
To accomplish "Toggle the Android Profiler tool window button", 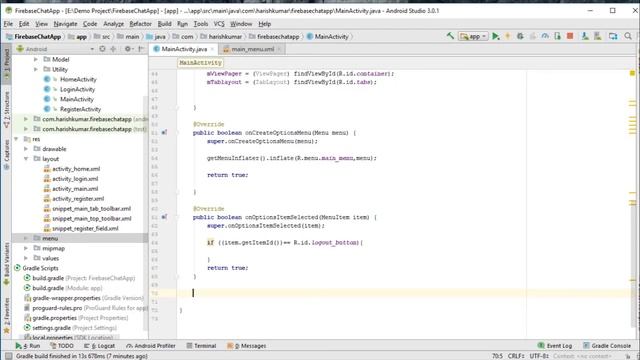I will [151, 346].
